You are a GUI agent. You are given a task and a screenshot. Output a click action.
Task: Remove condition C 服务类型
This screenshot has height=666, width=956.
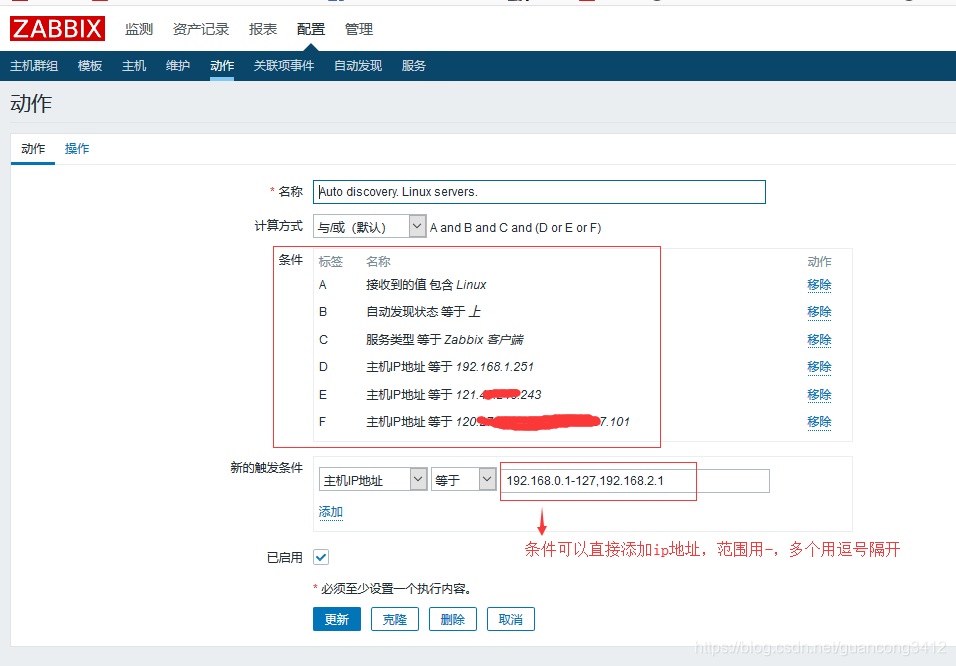[819, 340]
